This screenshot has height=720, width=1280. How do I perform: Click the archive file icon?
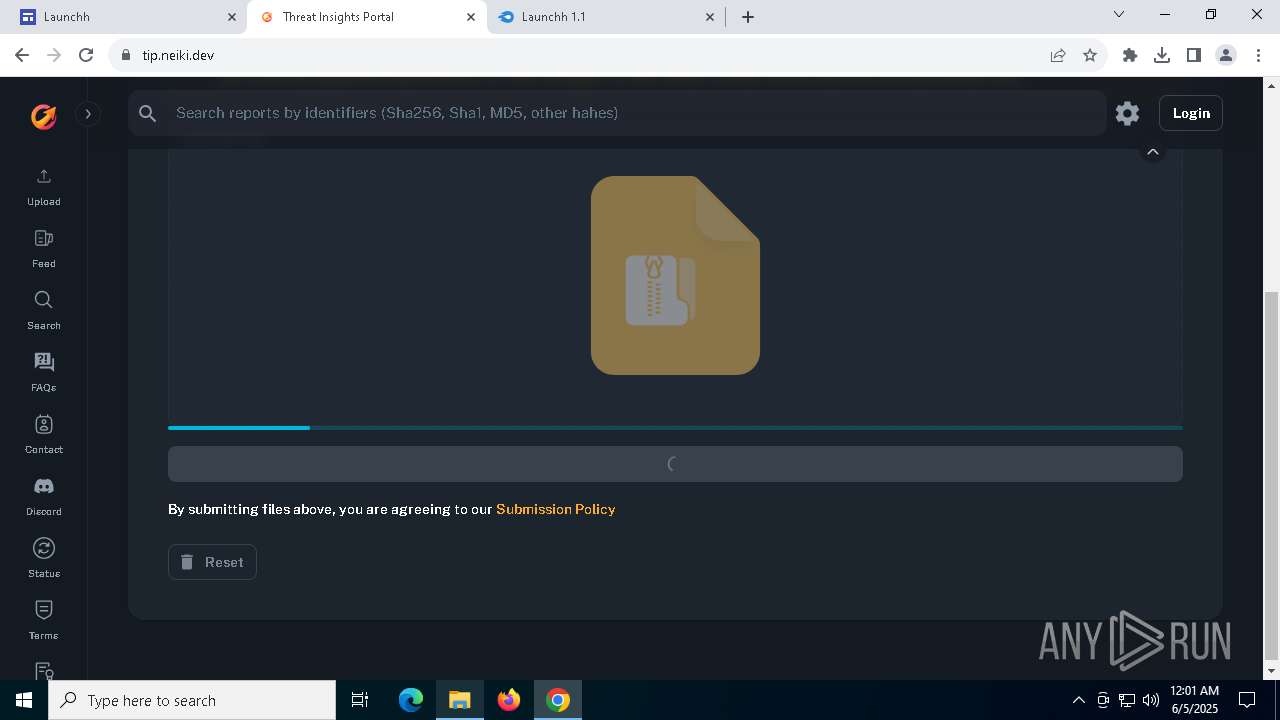[675, 275]
